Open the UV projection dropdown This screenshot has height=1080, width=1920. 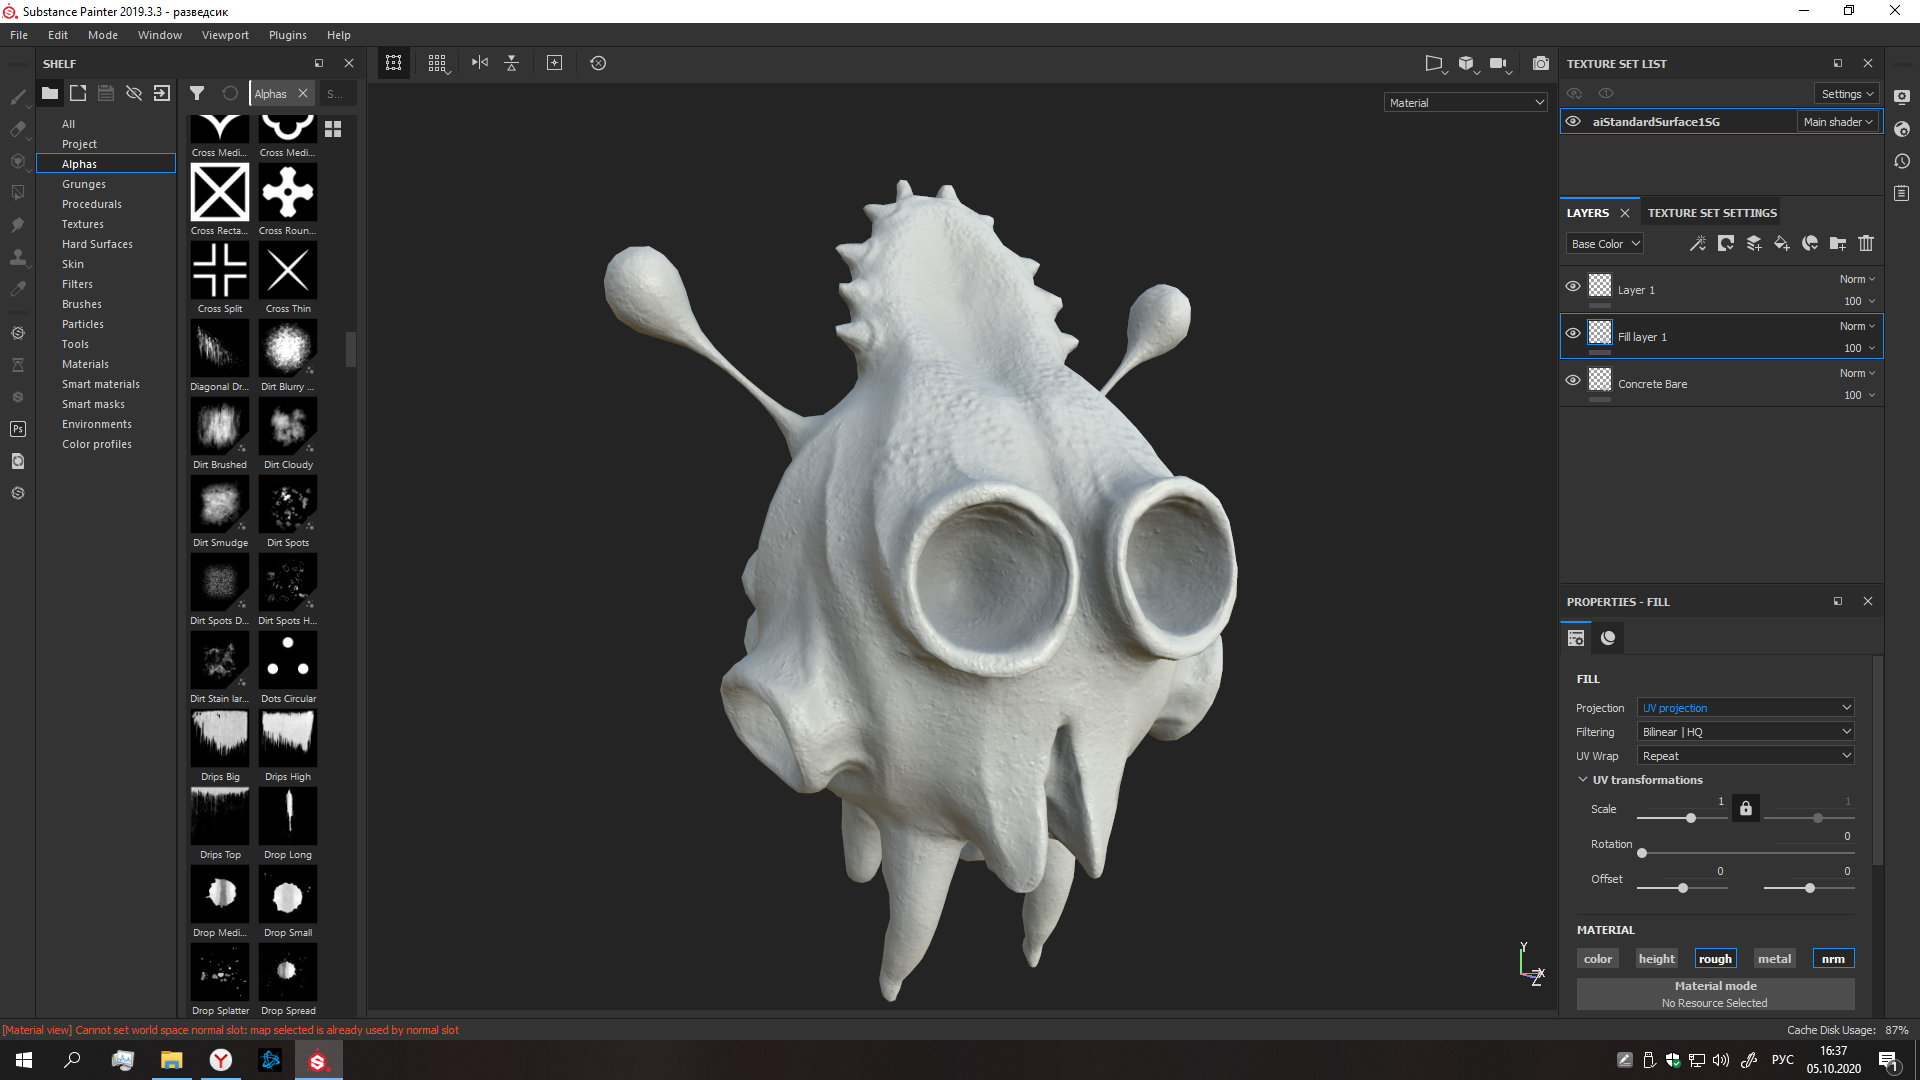[1745, 707]
